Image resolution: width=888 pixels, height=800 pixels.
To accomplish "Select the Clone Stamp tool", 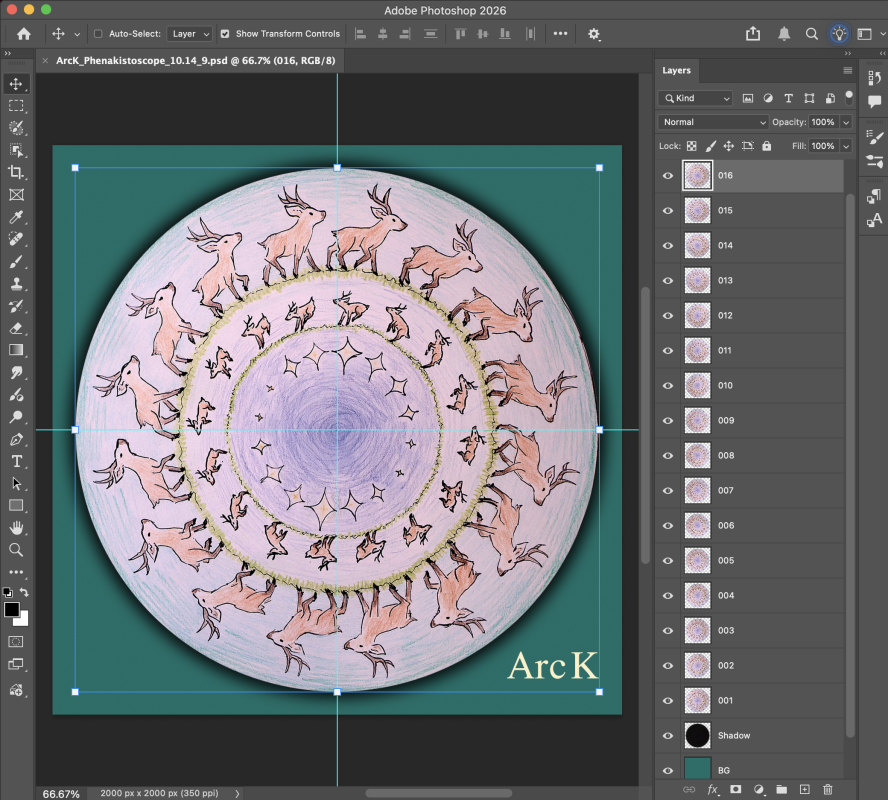I will pyautogui.click(x=16, y=284).
